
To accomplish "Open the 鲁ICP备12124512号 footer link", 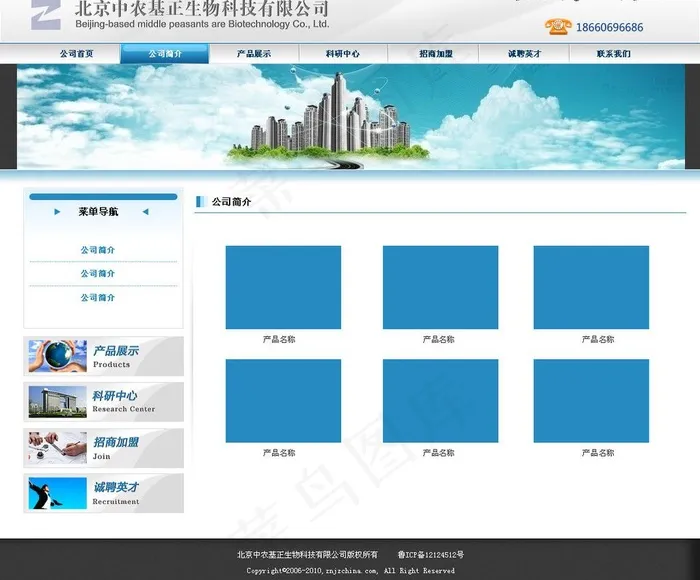I will click(x=430, y=555).
